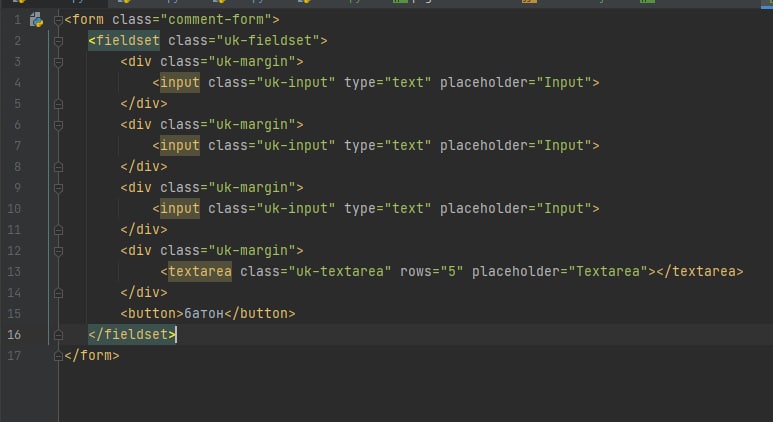Click the closing </textarea> tag
Viewport: 773px width, 422px height.
(699, 272)
